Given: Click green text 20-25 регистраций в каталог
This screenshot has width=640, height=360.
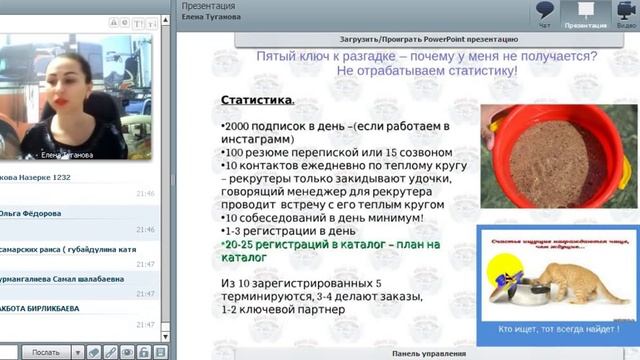Looking at the screenshot, I should (x=331, y=251).
